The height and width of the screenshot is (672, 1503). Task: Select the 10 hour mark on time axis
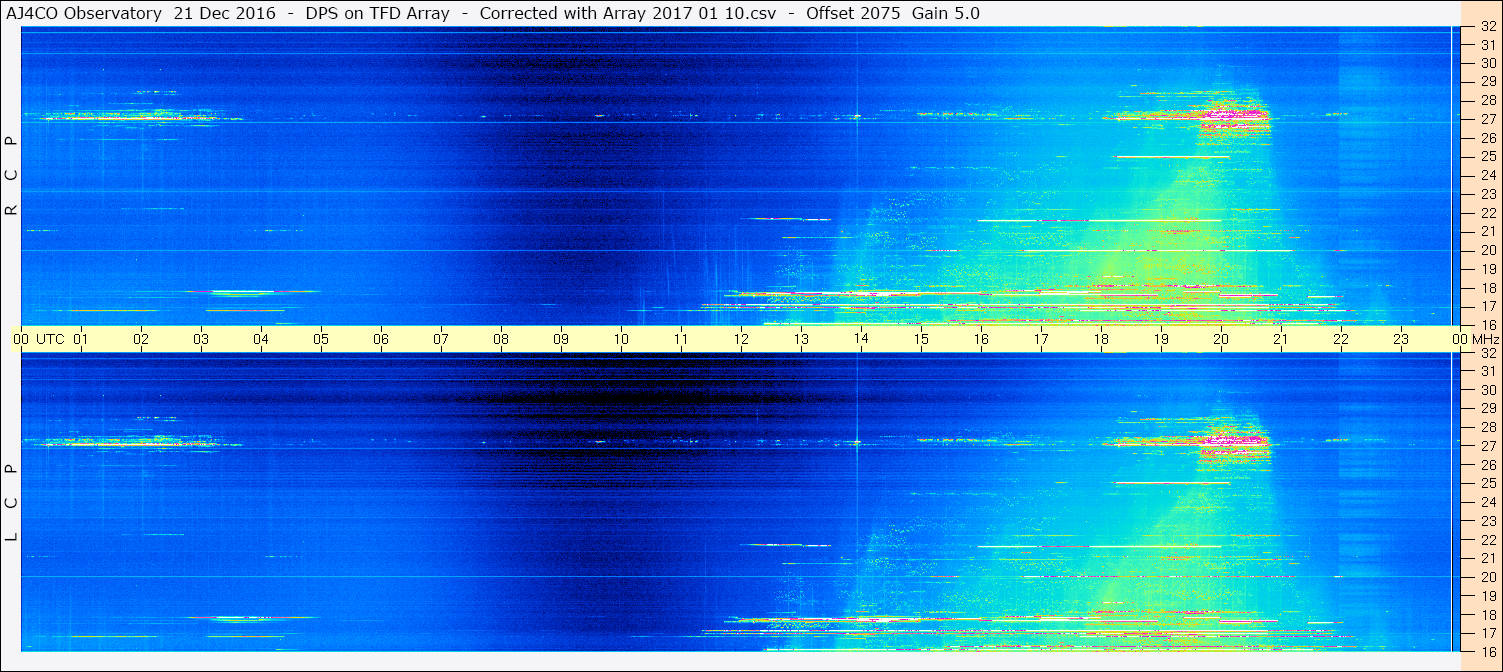coord(621,339)
